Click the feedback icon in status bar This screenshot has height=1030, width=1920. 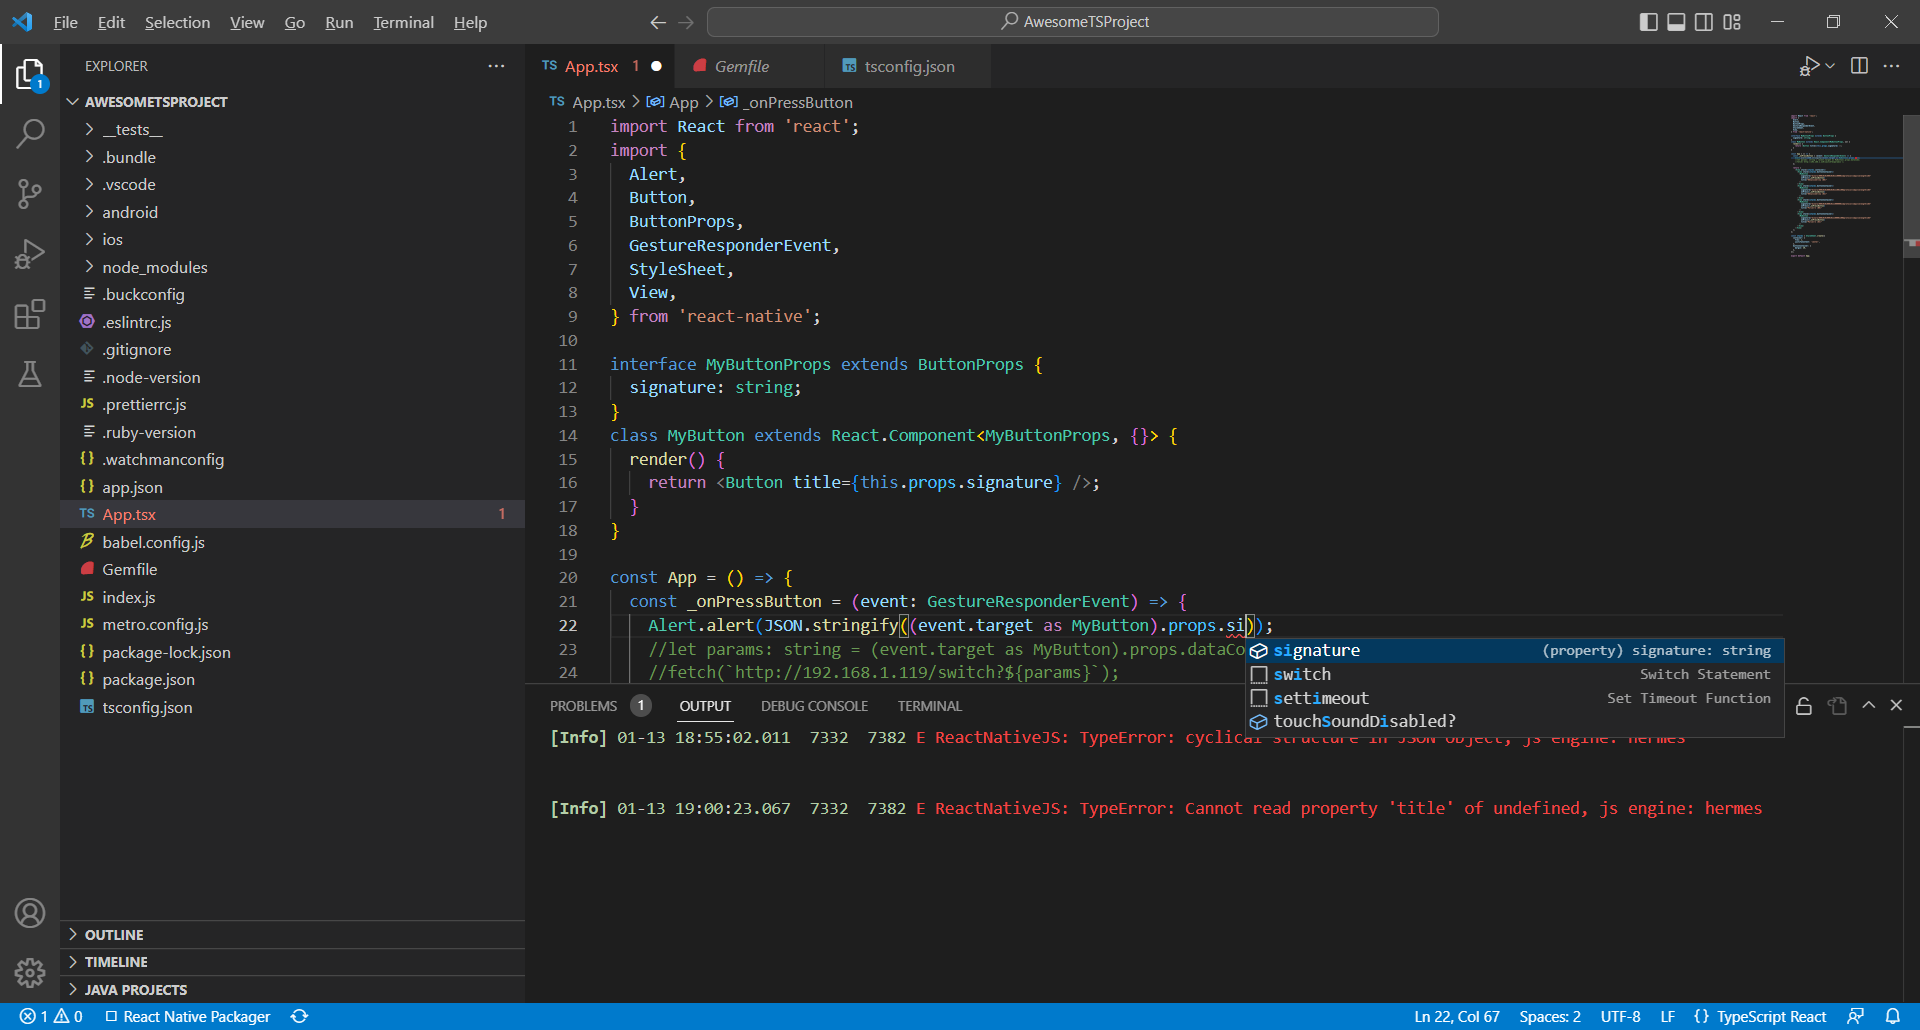[x=1855, y=1016]
